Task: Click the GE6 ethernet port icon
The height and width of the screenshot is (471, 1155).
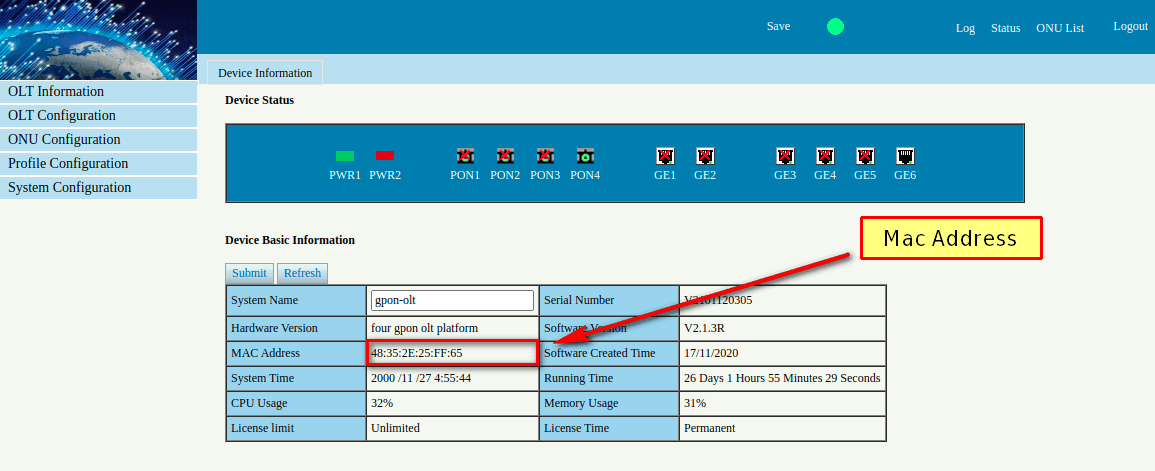Action: (905, 156)
